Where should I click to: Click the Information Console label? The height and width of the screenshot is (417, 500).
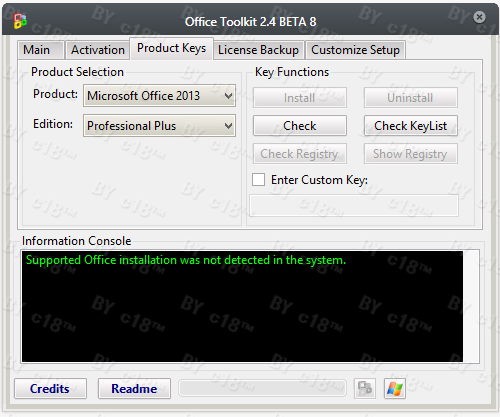coord(77,241)
